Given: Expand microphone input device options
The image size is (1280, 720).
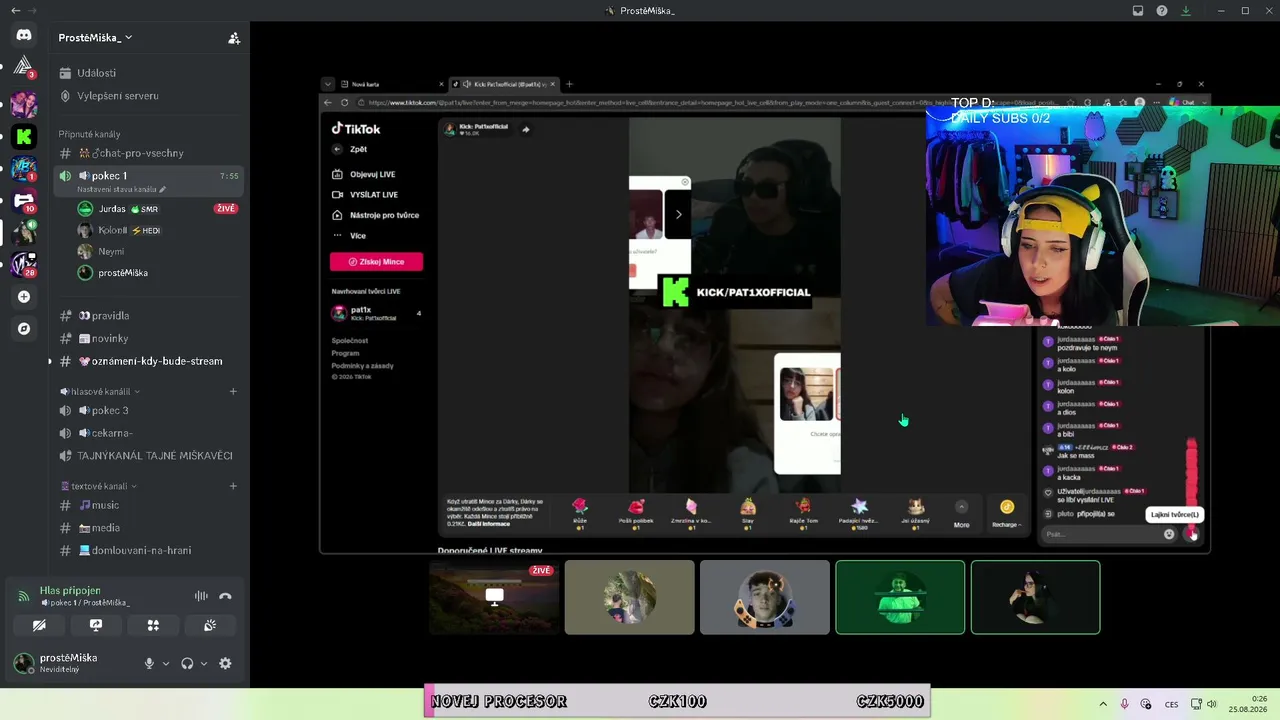Looking at the screenshot, I should point(166,663).
